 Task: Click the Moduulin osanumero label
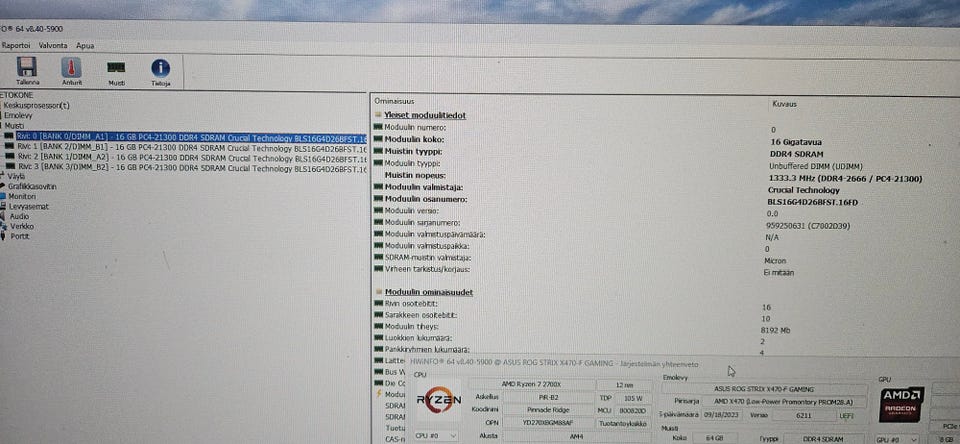[x=426, y=199]
